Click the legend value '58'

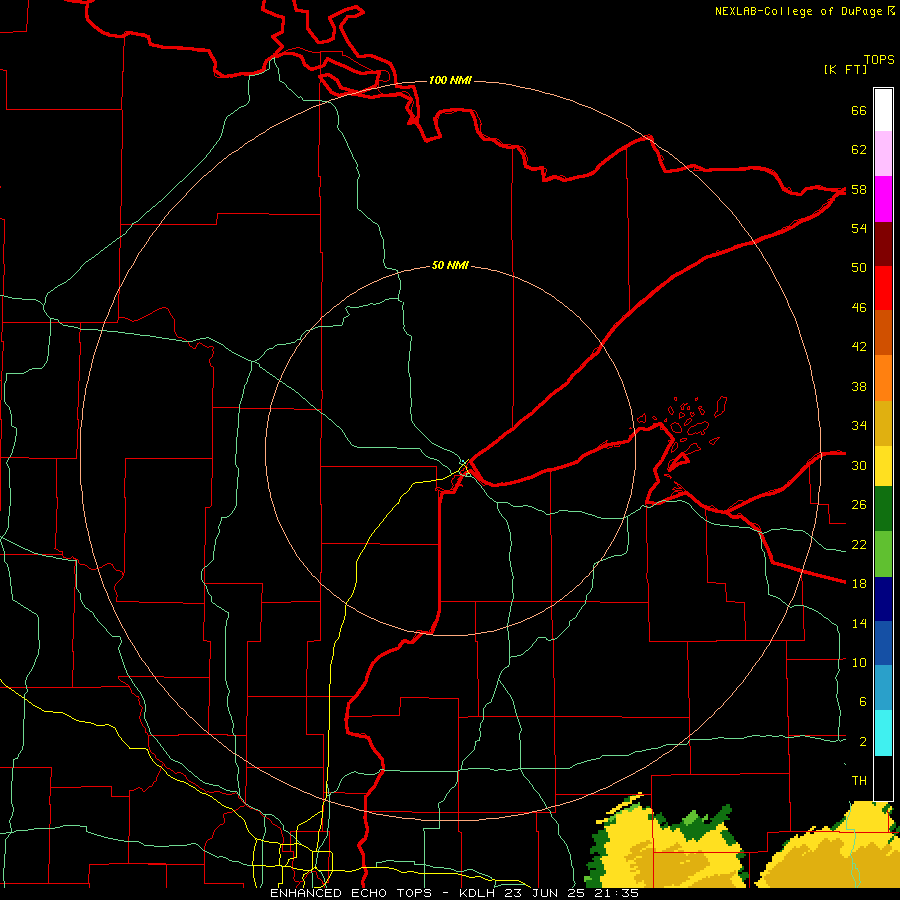859,189
